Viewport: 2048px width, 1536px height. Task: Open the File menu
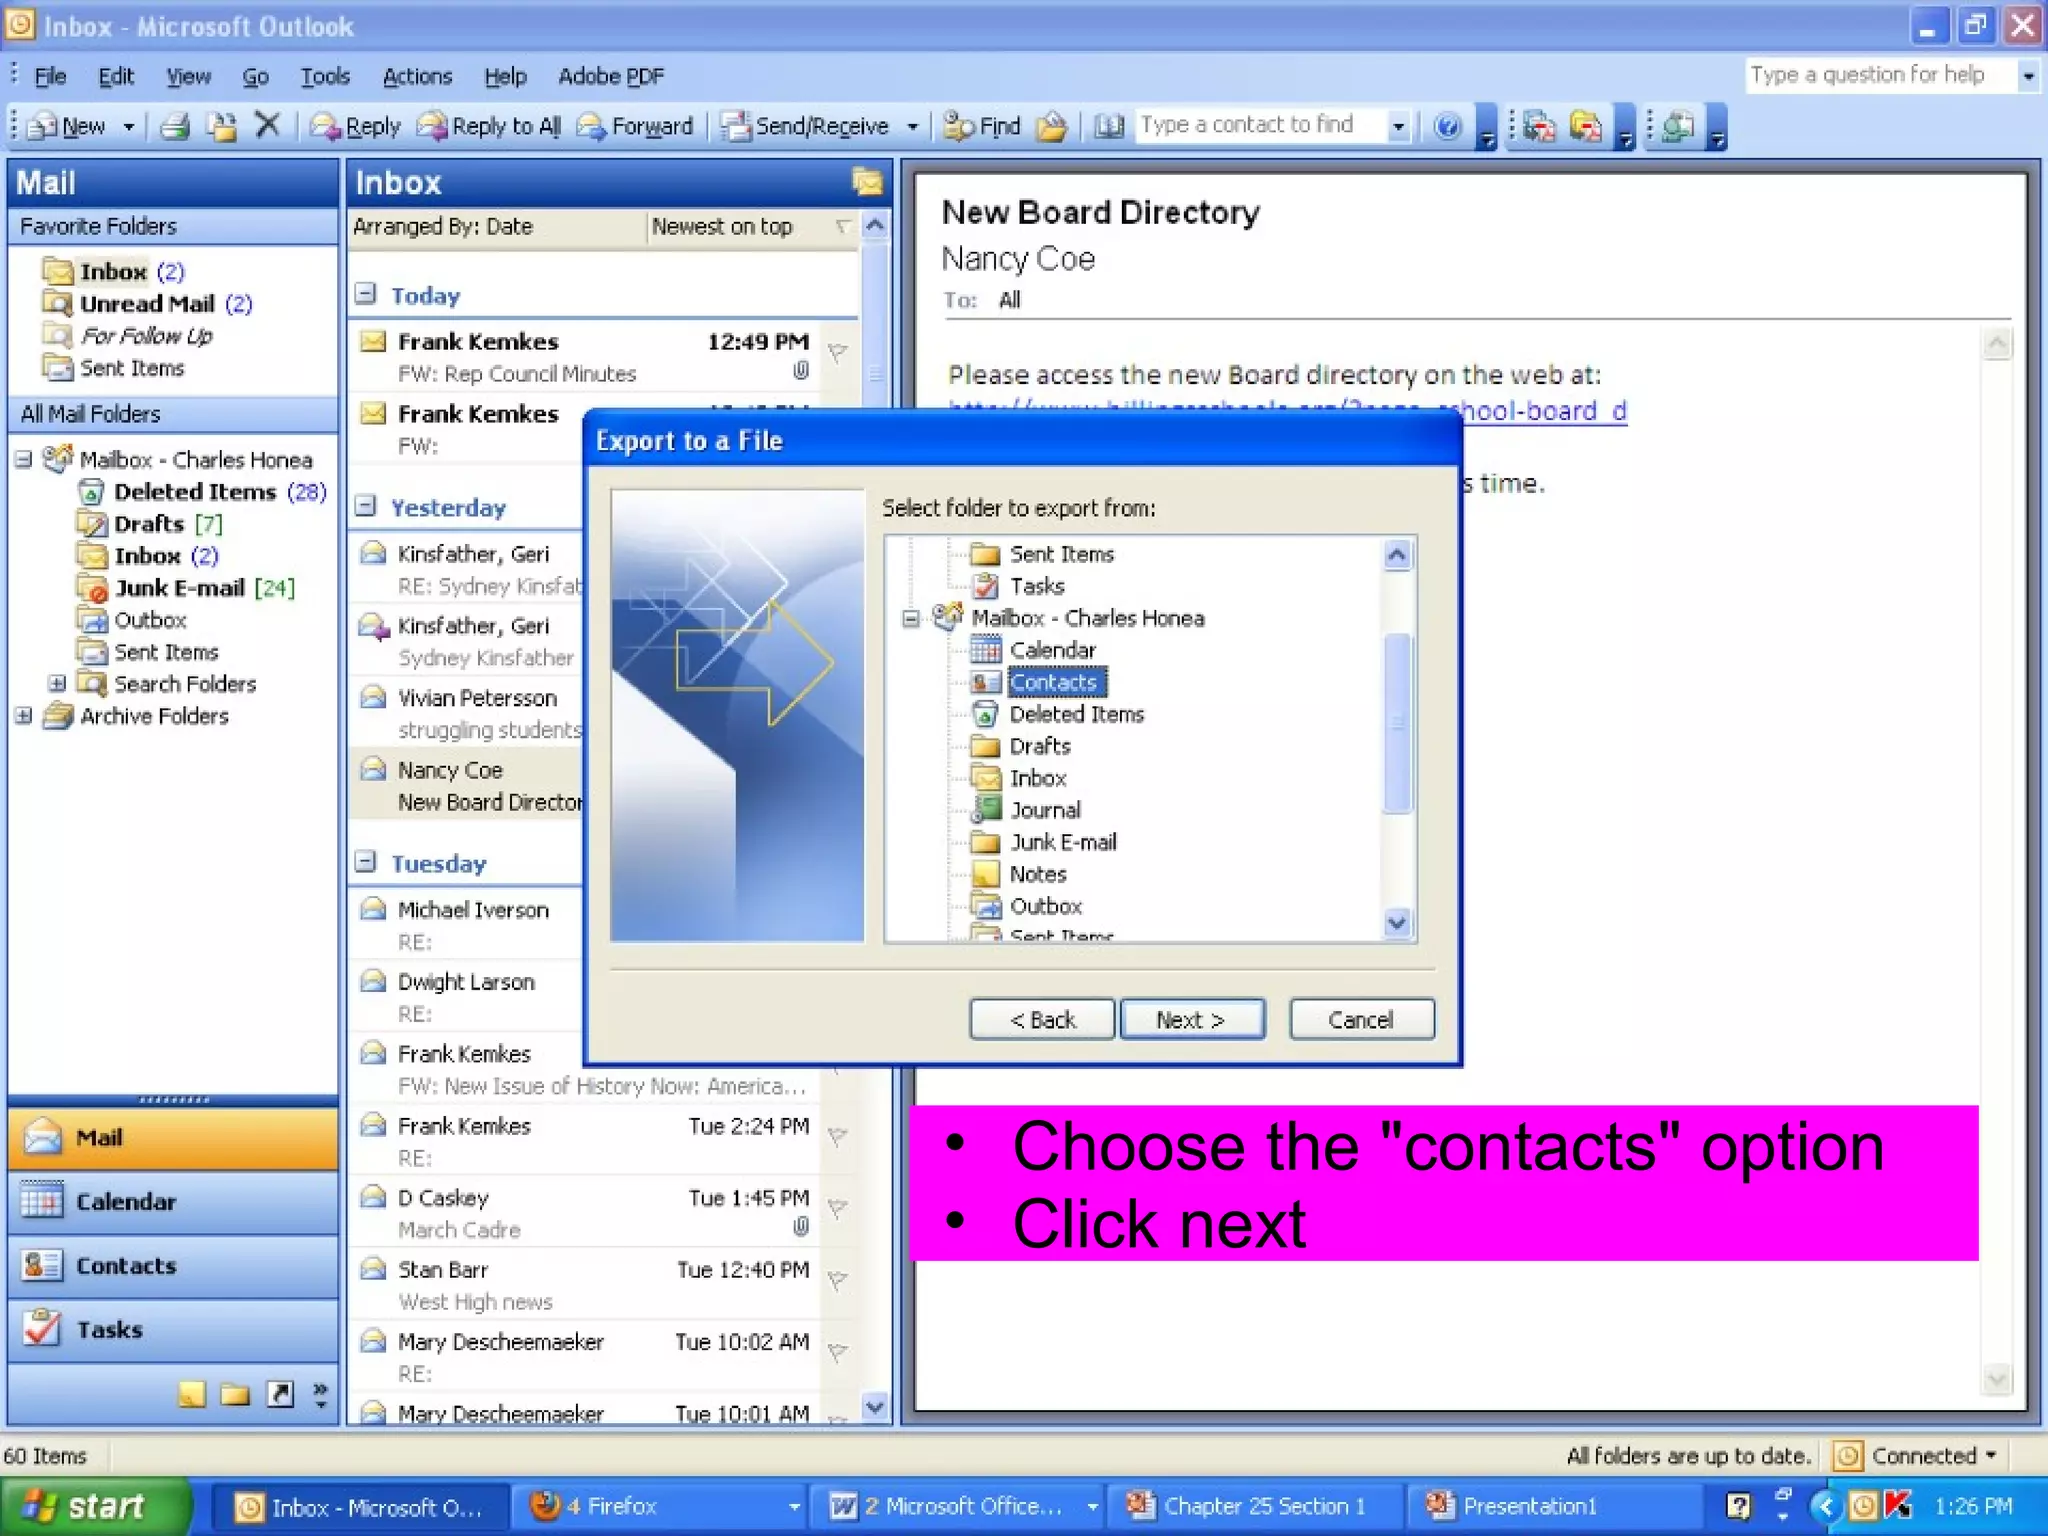(50, 76)
